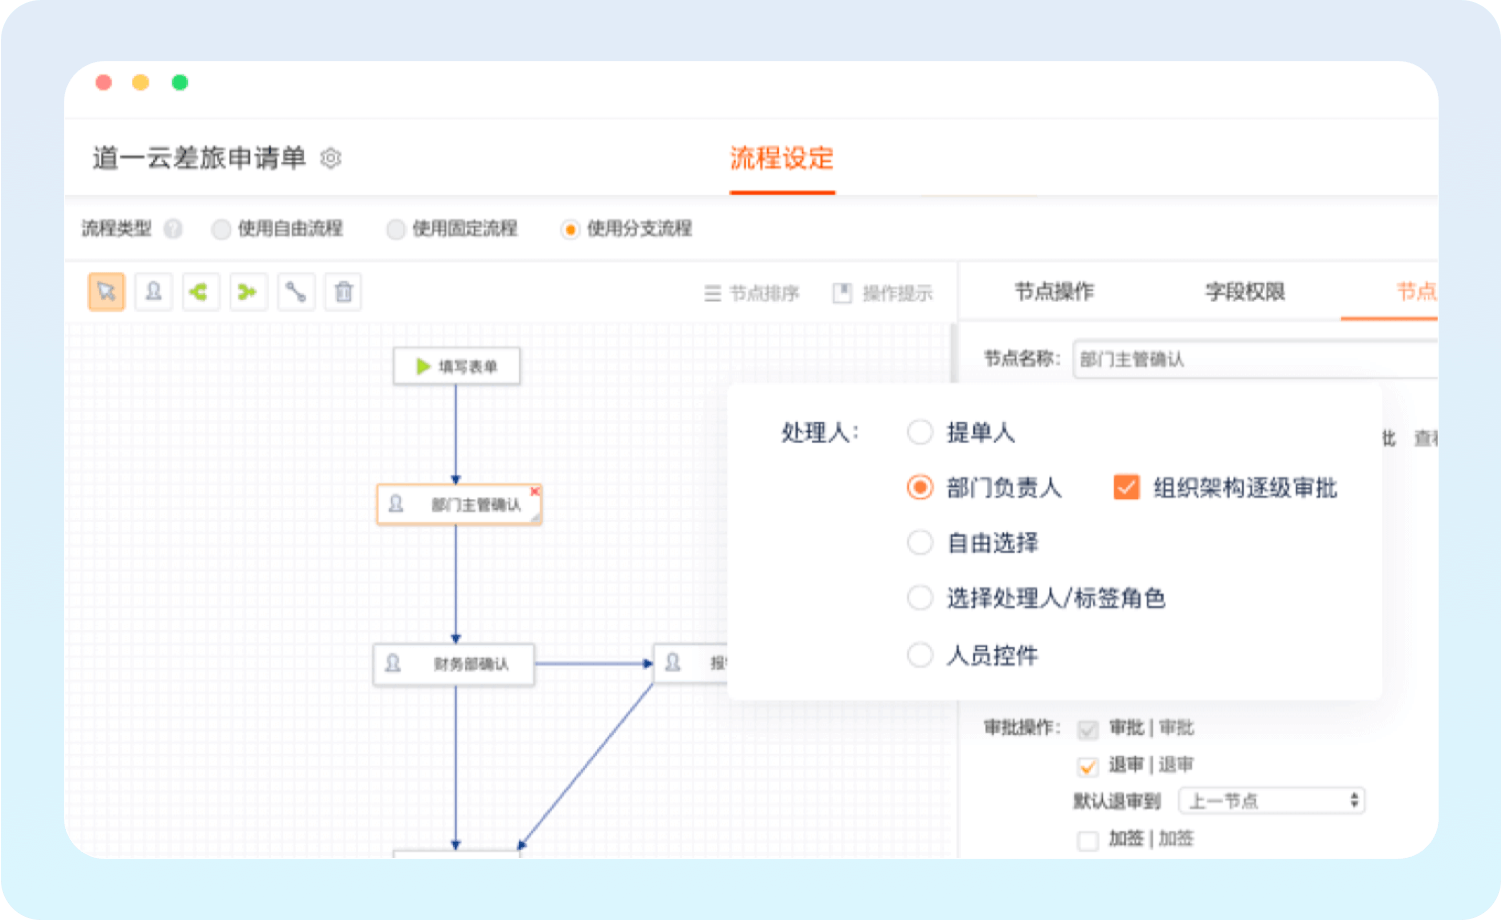Select the pointer selection tool
Screen dimensions: 1502x920
click(x=106, y=292)
